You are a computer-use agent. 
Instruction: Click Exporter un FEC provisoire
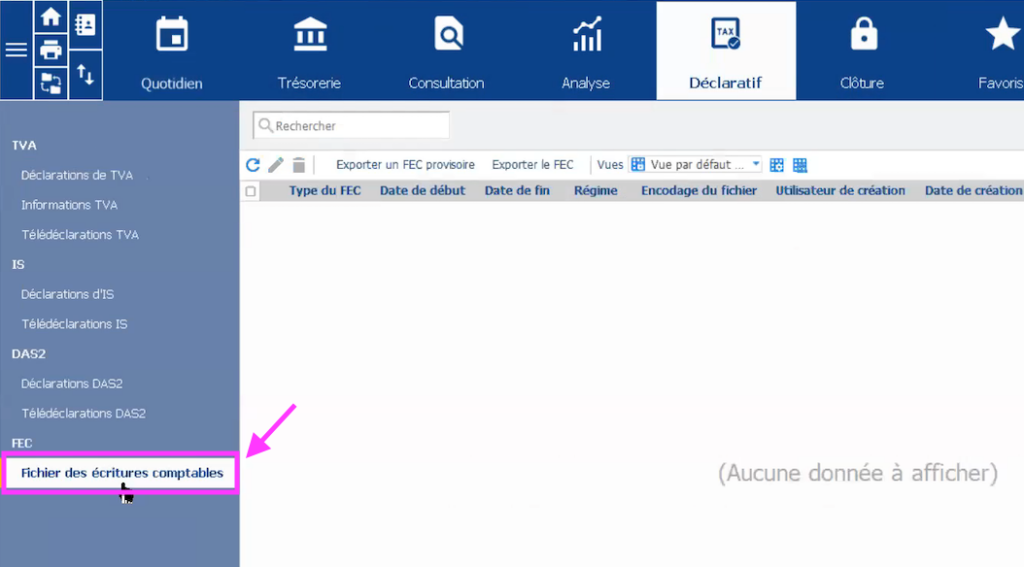pos(406,165)
